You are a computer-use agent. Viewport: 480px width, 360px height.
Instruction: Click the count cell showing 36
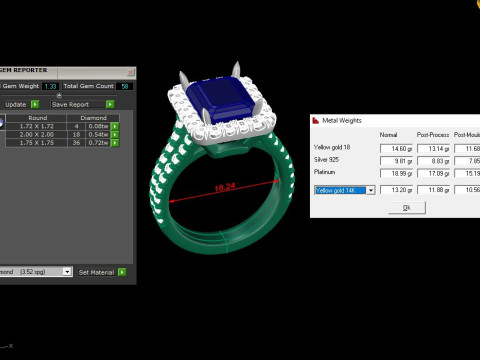tap(76, 143)
